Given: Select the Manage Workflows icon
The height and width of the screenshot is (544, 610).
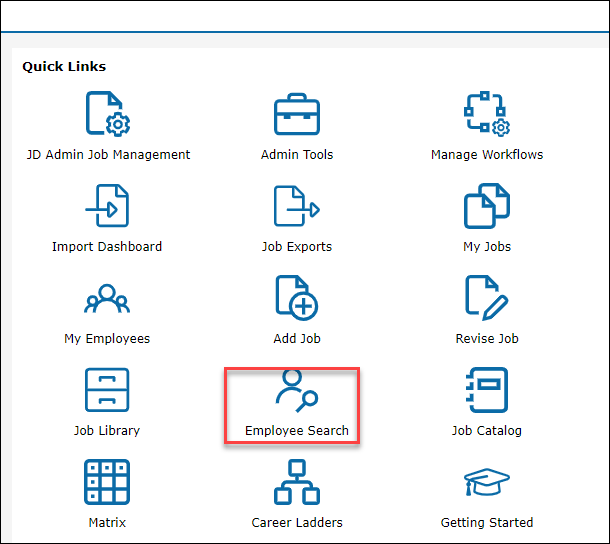Looking at the screenshot, I should [487, 113].
